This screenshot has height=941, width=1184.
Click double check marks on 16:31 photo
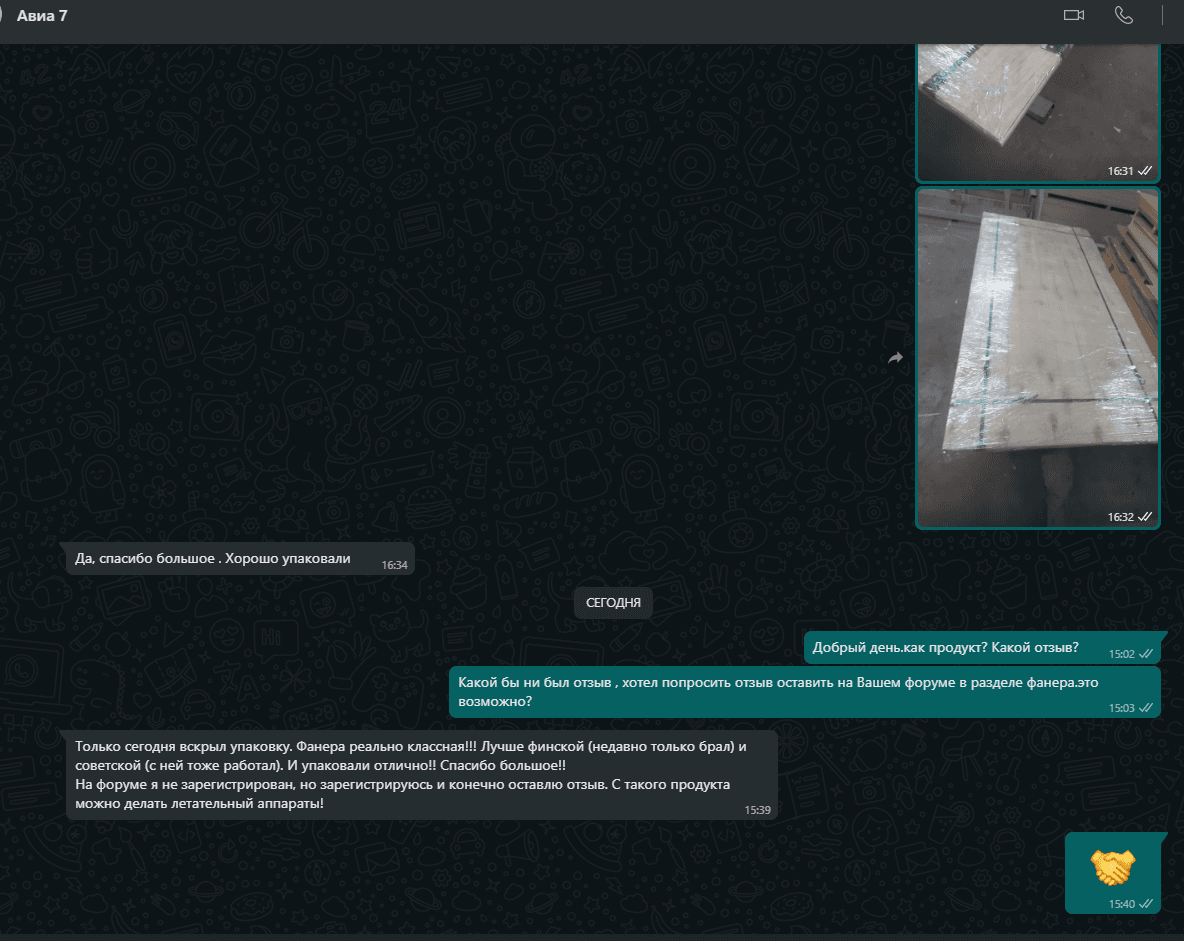pos(1146,171)
